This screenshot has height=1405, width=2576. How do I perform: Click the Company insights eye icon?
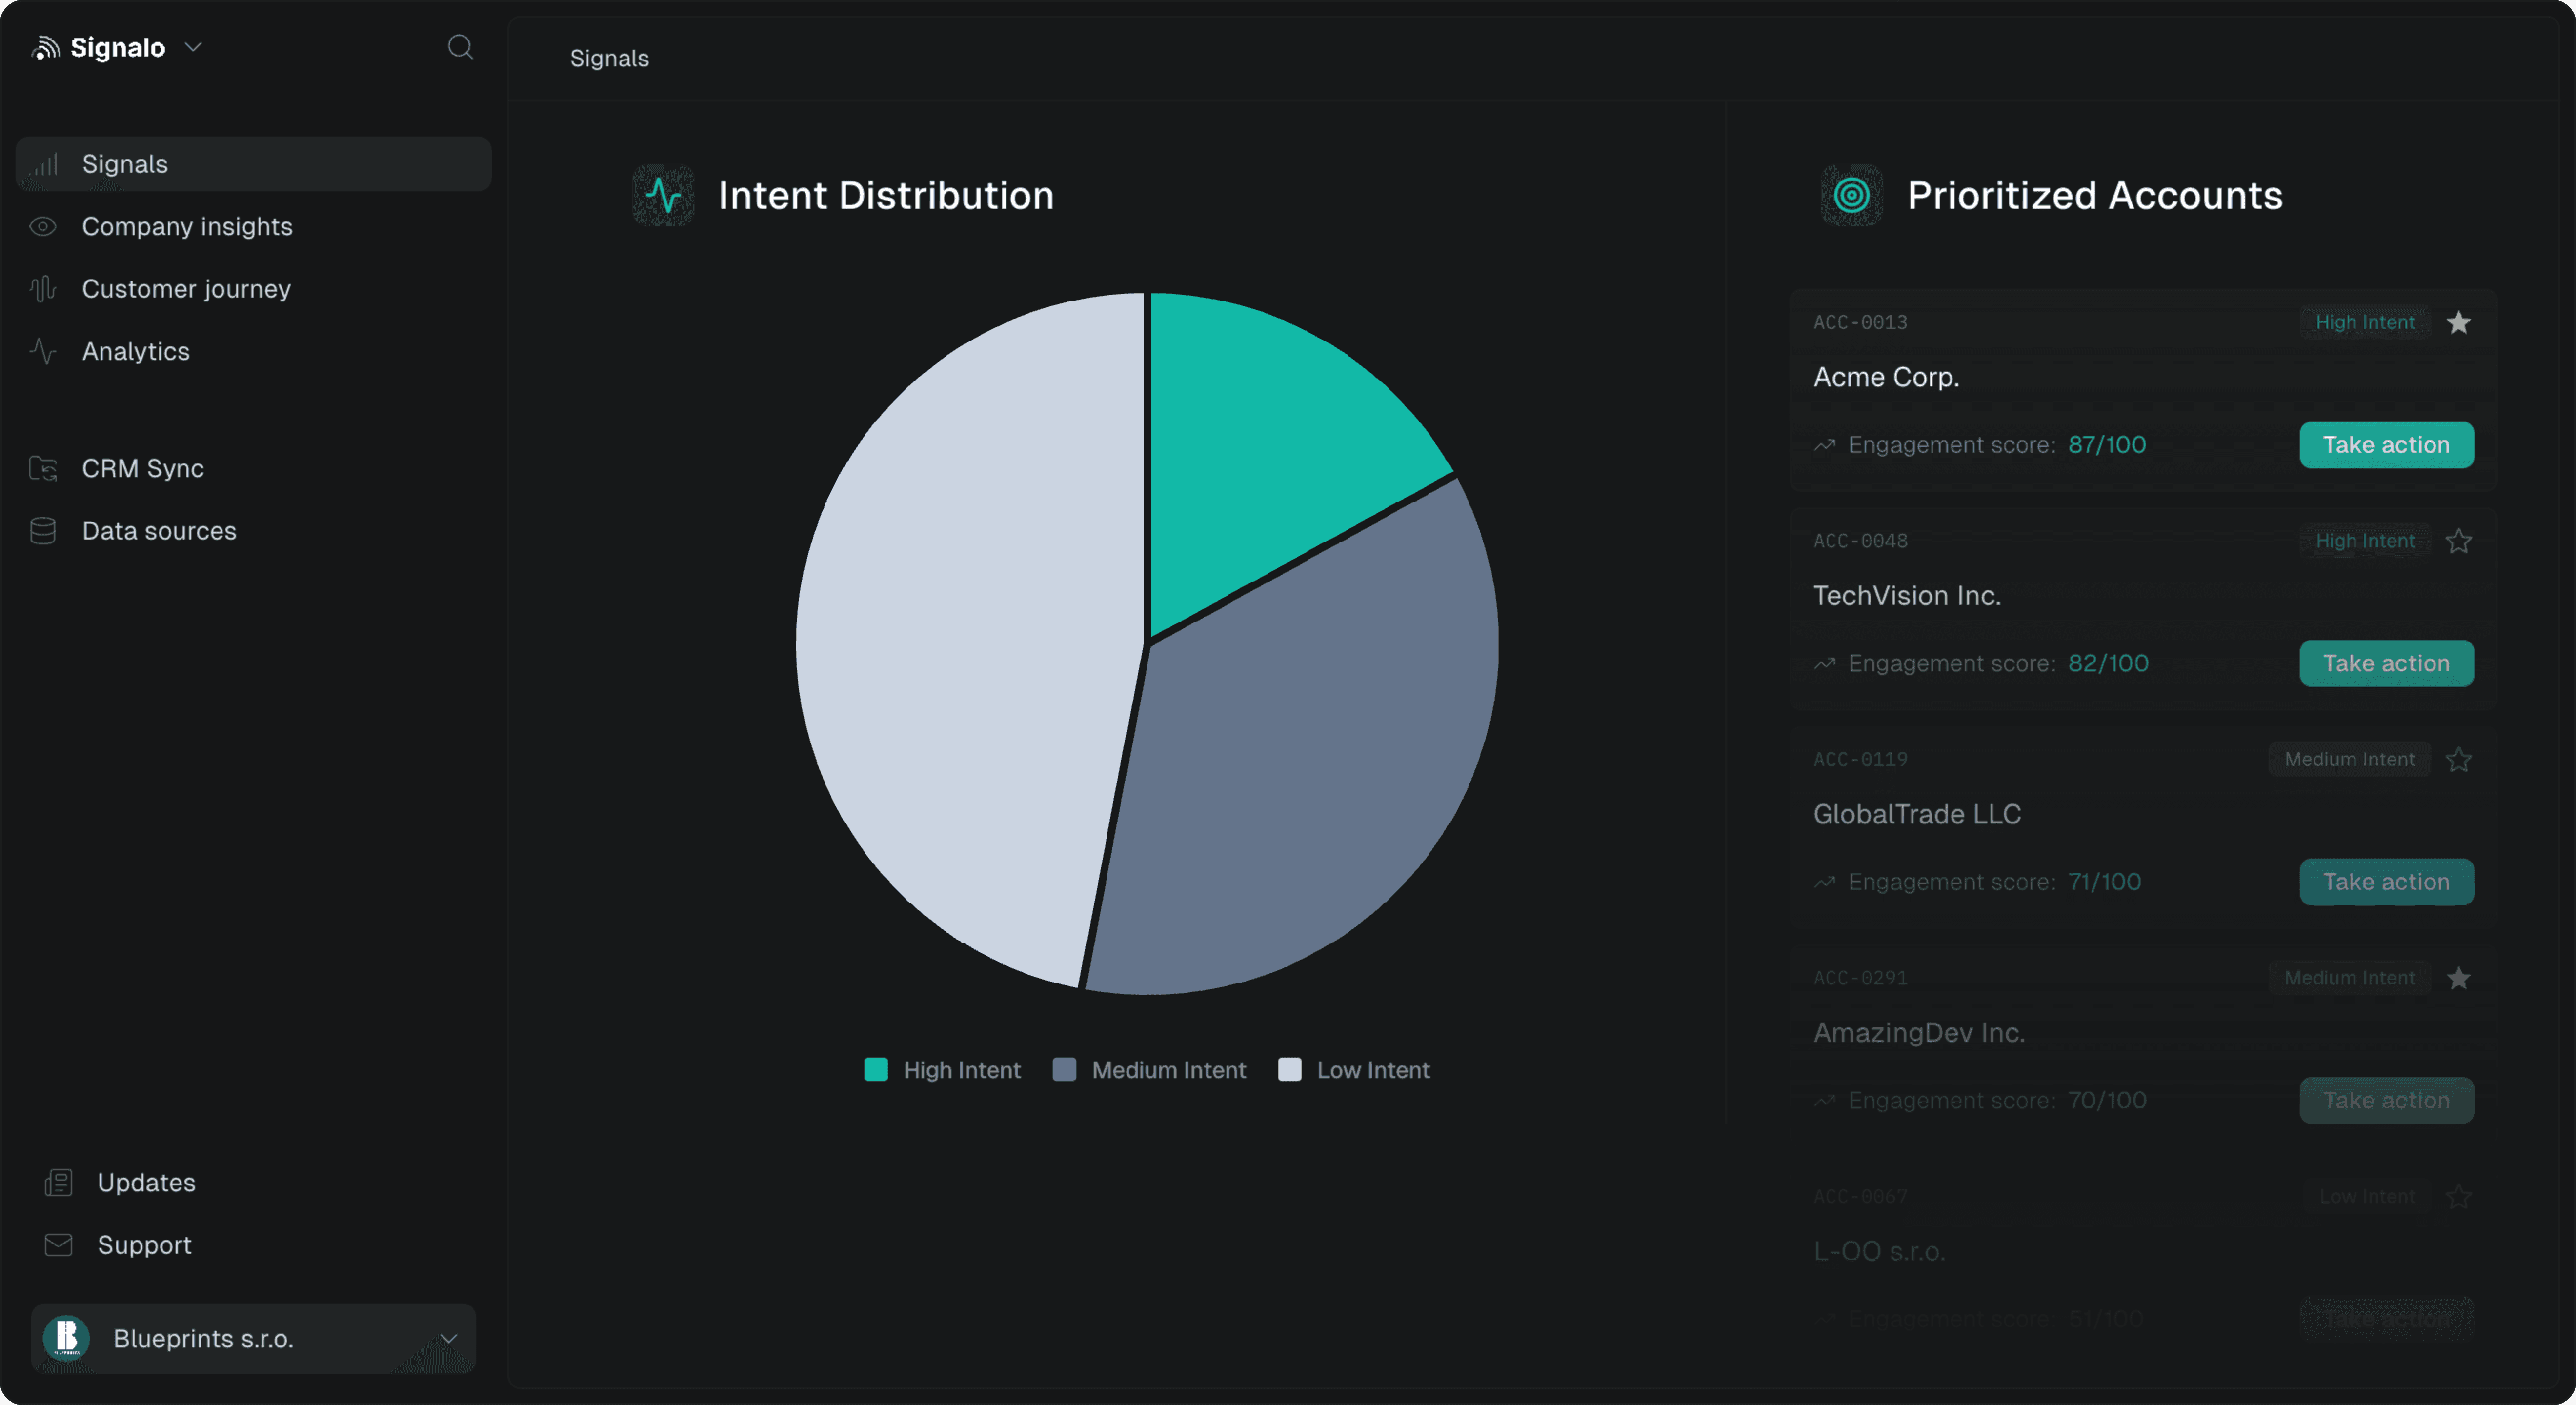[43, 227]
